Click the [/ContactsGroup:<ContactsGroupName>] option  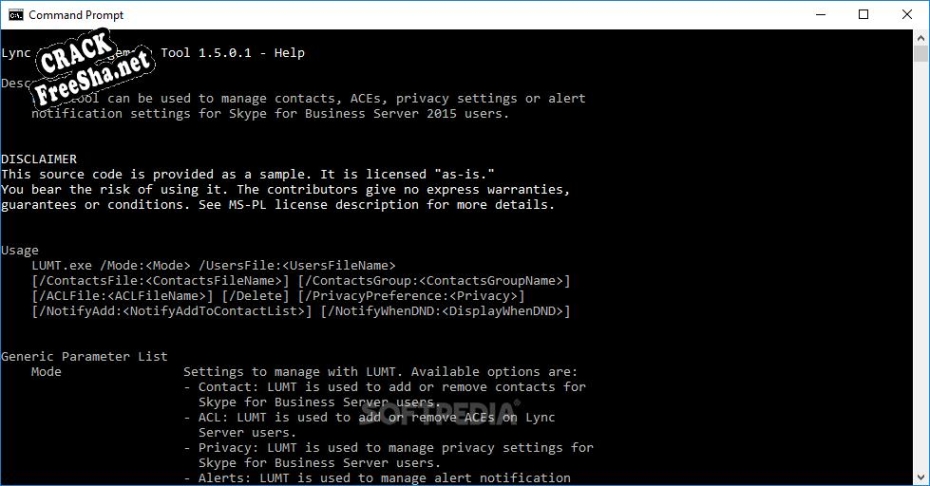(x=434, y=281)
